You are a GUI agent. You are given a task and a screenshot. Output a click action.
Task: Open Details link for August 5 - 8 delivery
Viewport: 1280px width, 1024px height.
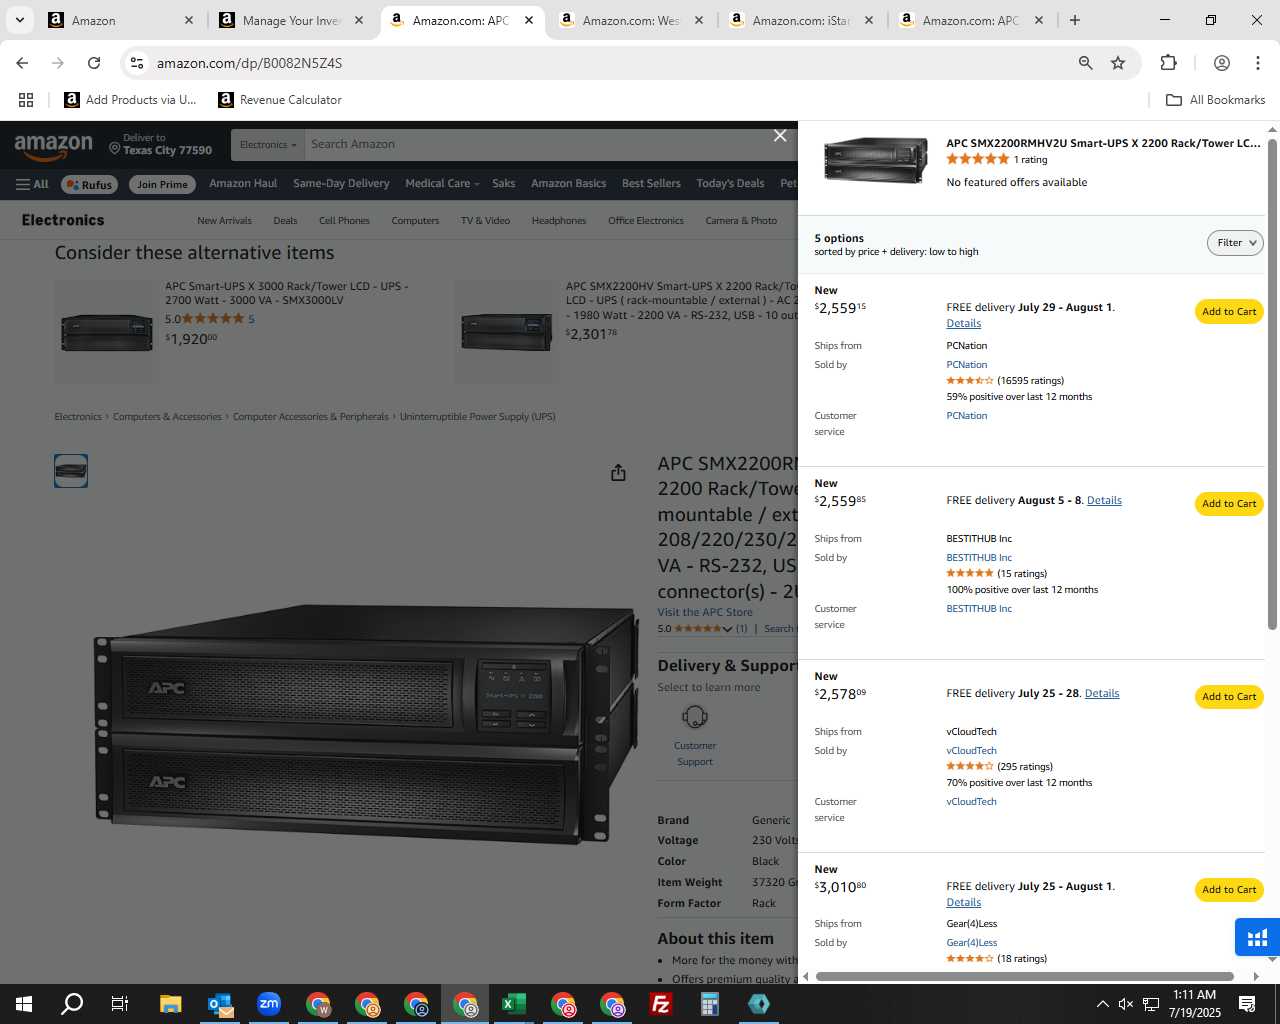(1104, 501)
